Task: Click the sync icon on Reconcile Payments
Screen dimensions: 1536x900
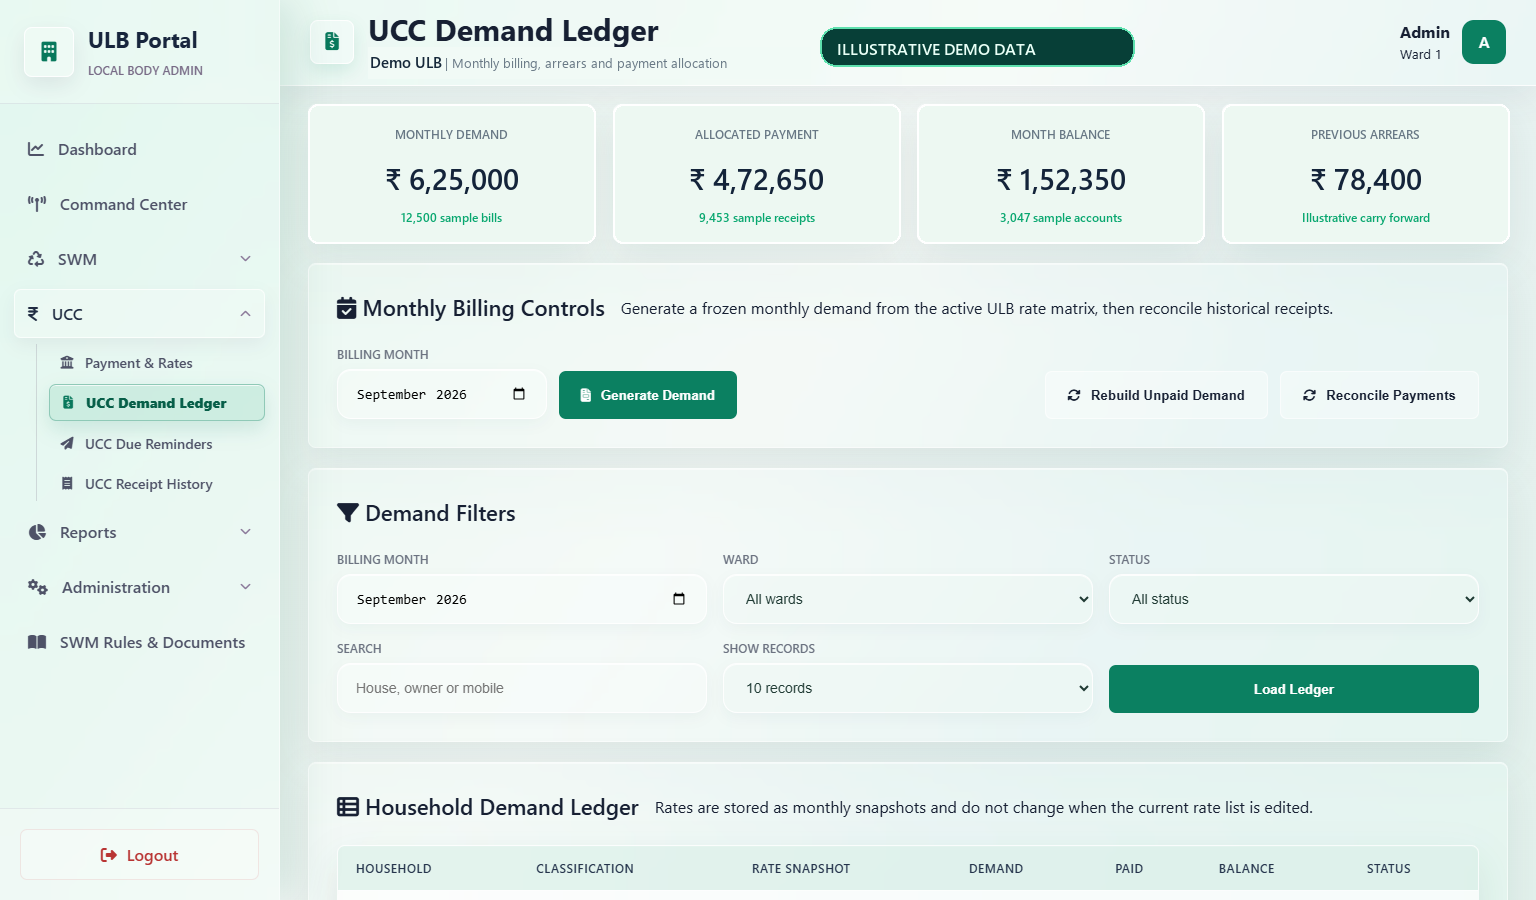Action: click(x=1309, y=395)
